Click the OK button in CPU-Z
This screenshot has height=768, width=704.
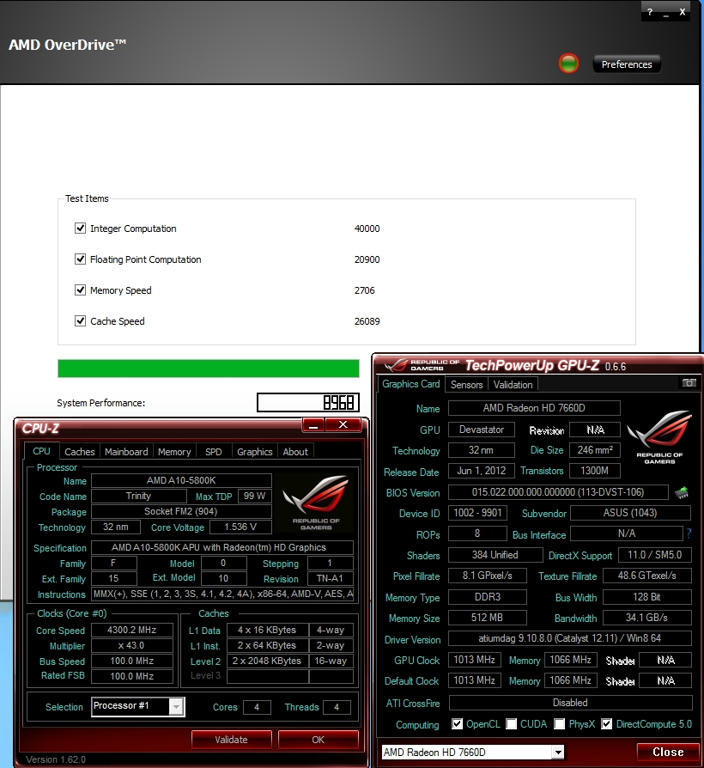[x=318, y=740]
